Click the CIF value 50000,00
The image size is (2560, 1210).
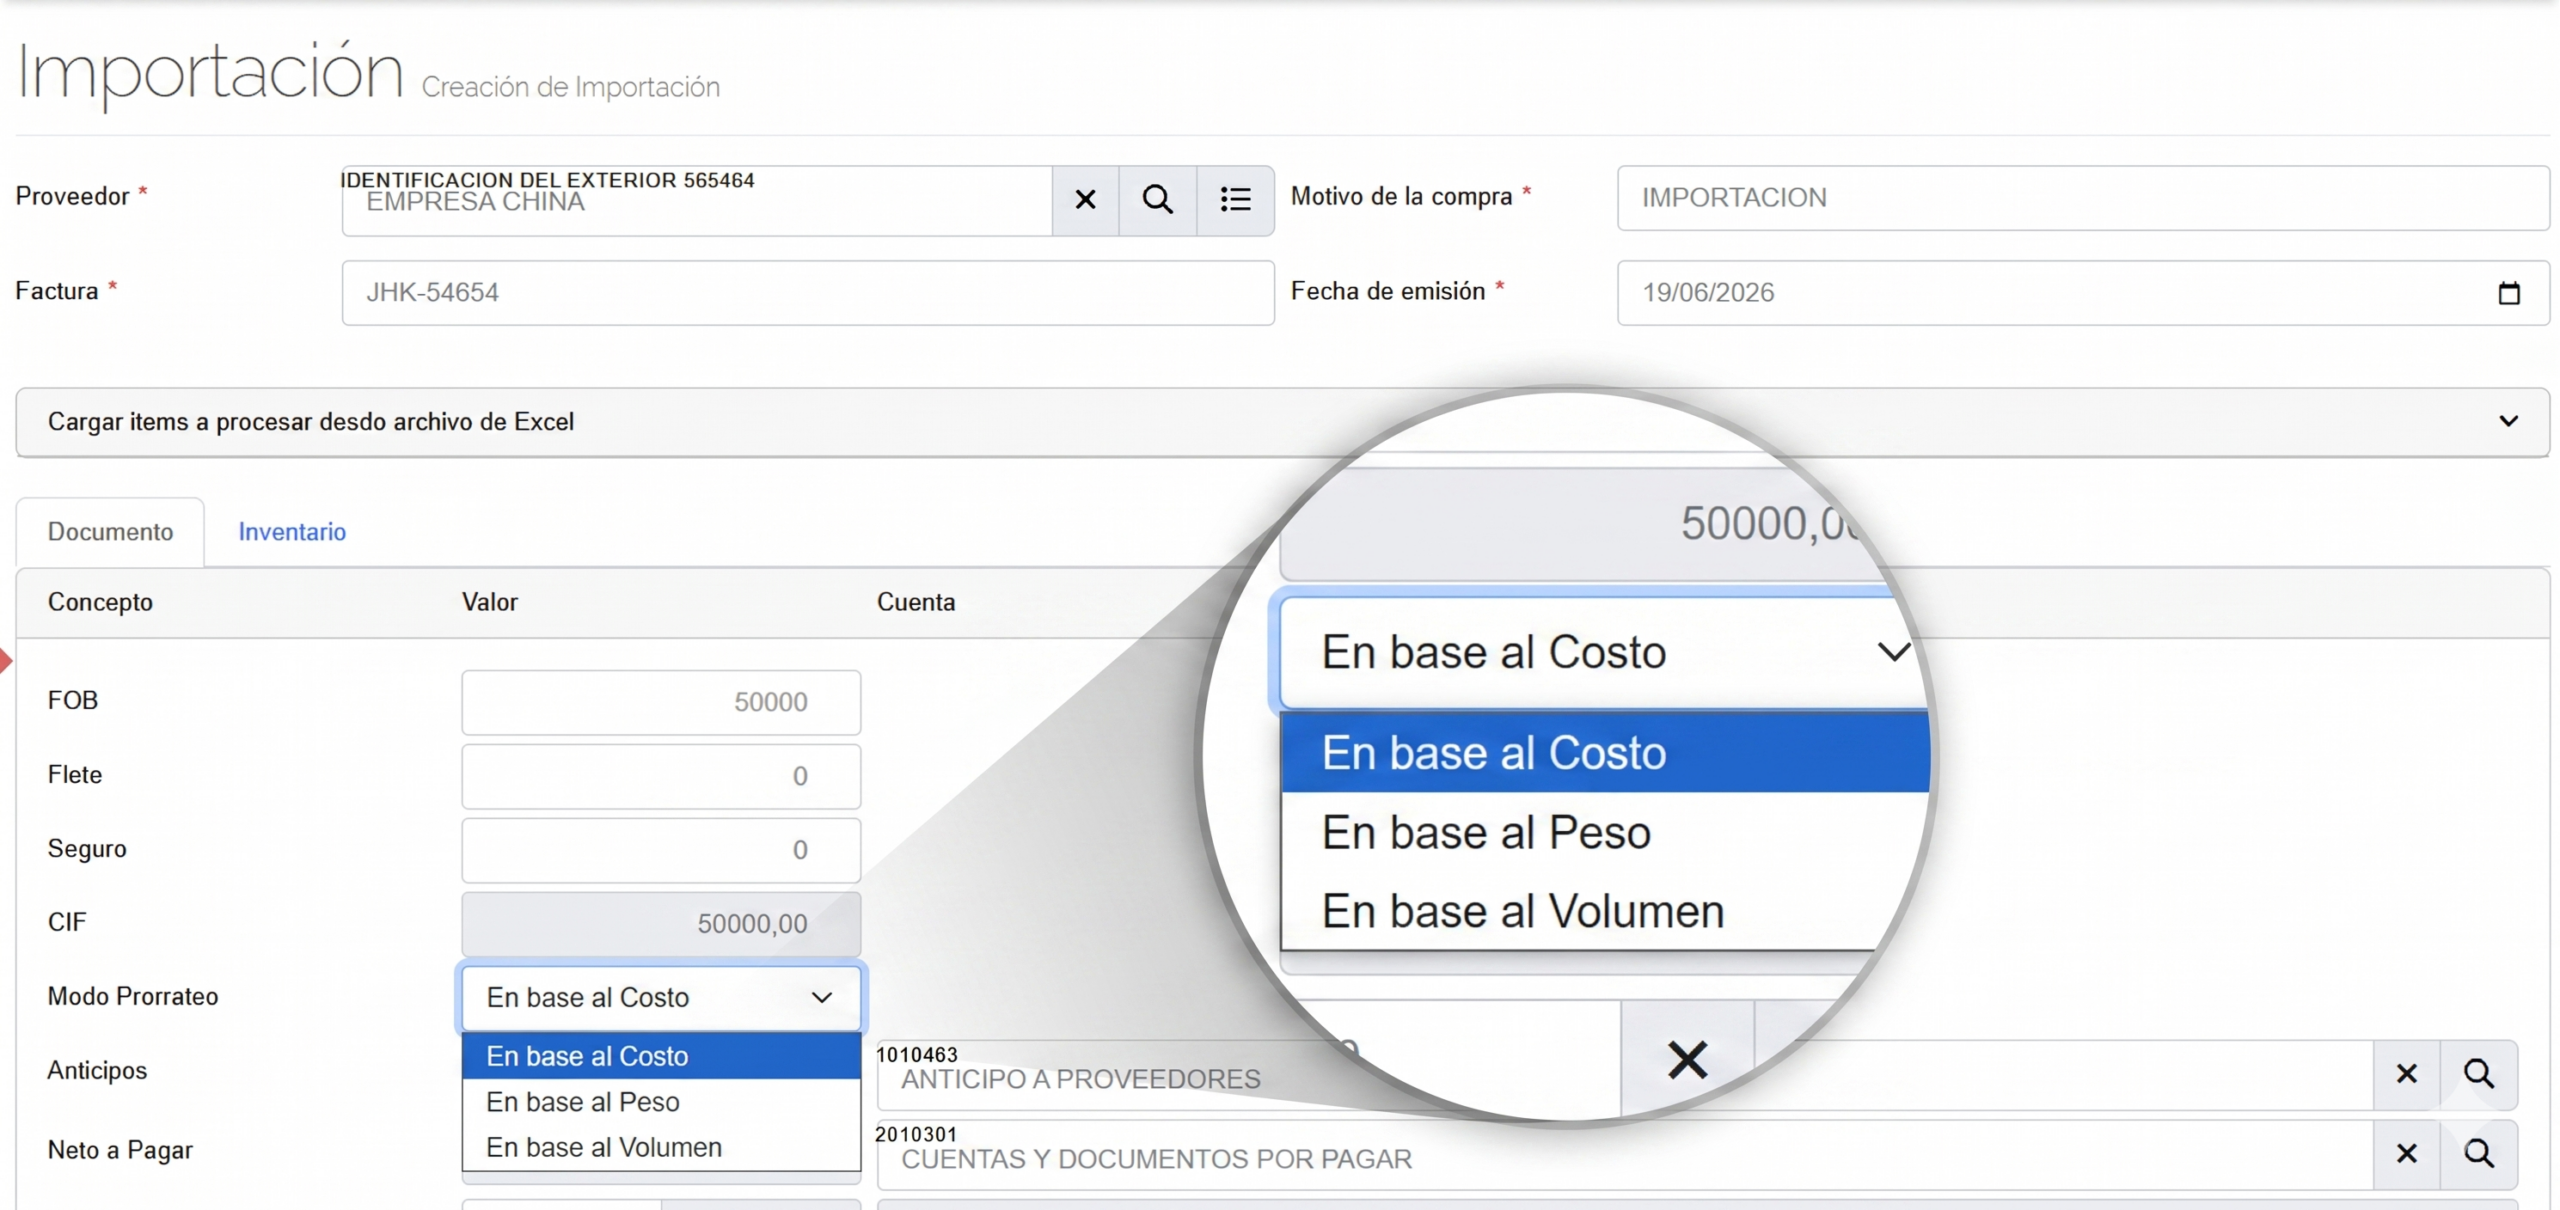(661, 923)
